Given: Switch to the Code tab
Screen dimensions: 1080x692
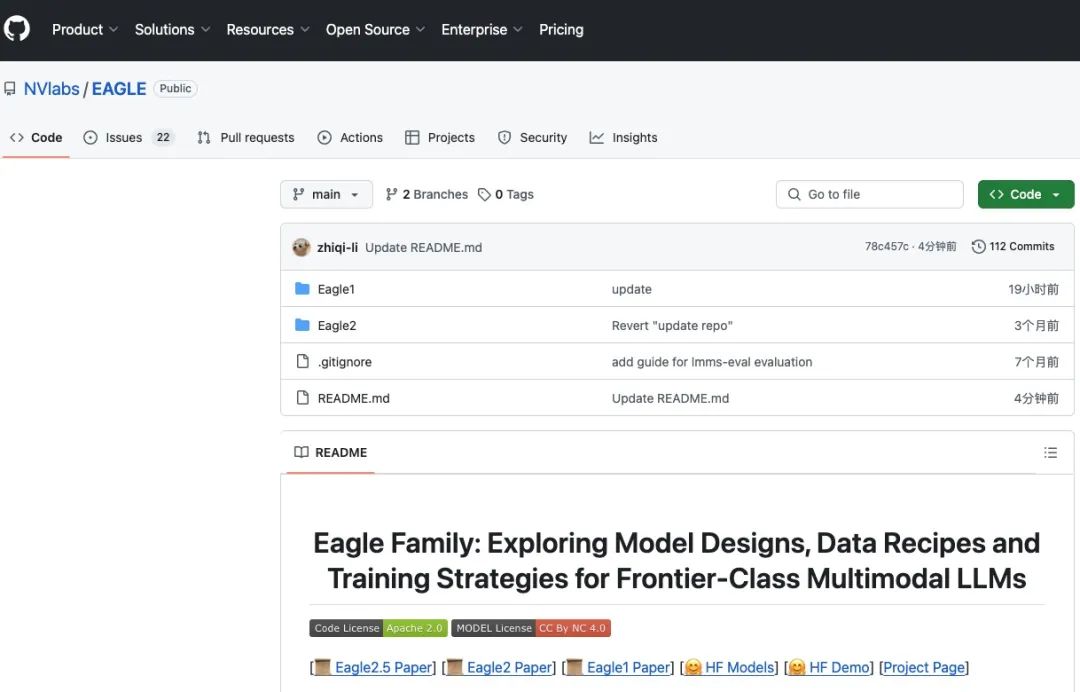Looking at the screenshot, I should click(36, 138).
